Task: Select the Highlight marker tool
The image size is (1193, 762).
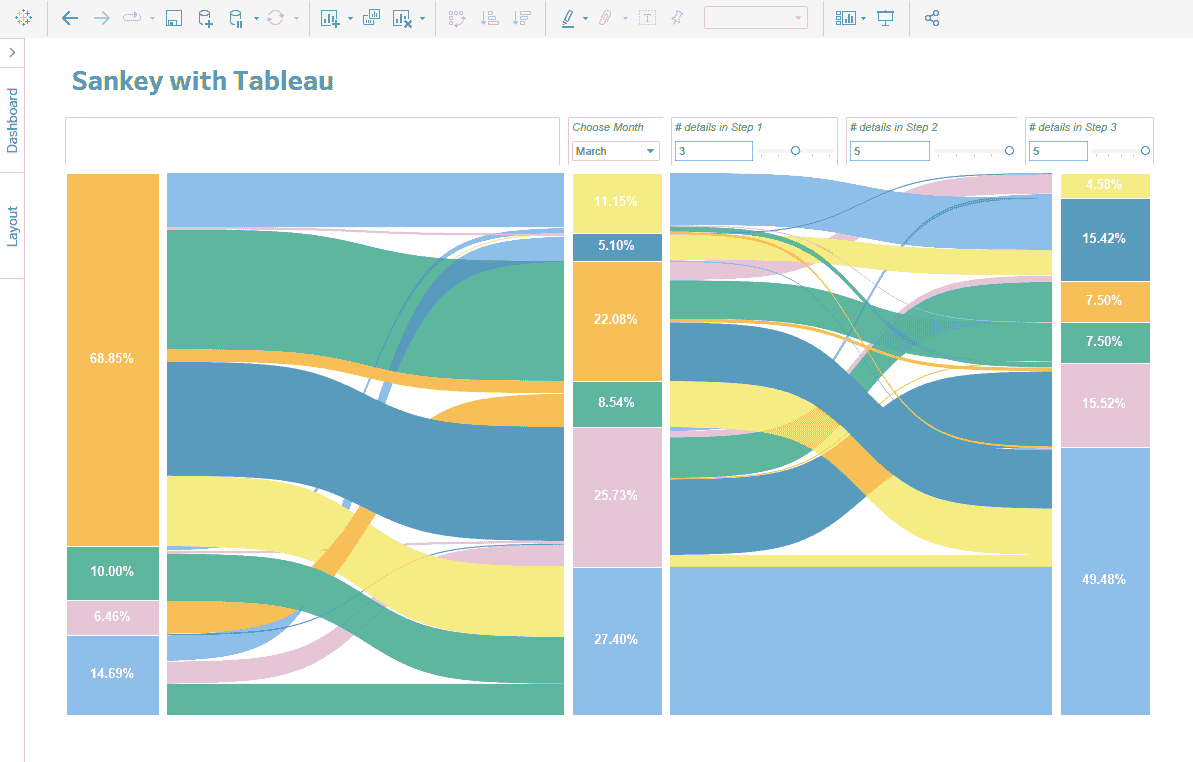Action: [568, 18]
